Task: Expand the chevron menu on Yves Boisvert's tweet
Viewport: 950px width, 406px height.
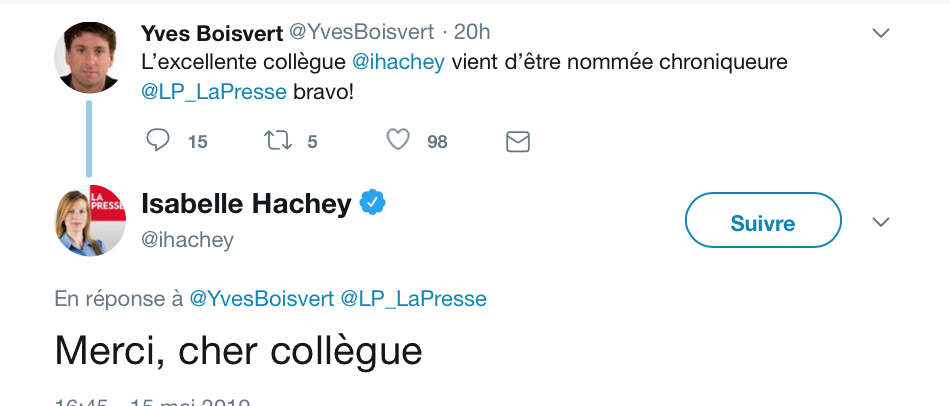Action: point(881,34)
